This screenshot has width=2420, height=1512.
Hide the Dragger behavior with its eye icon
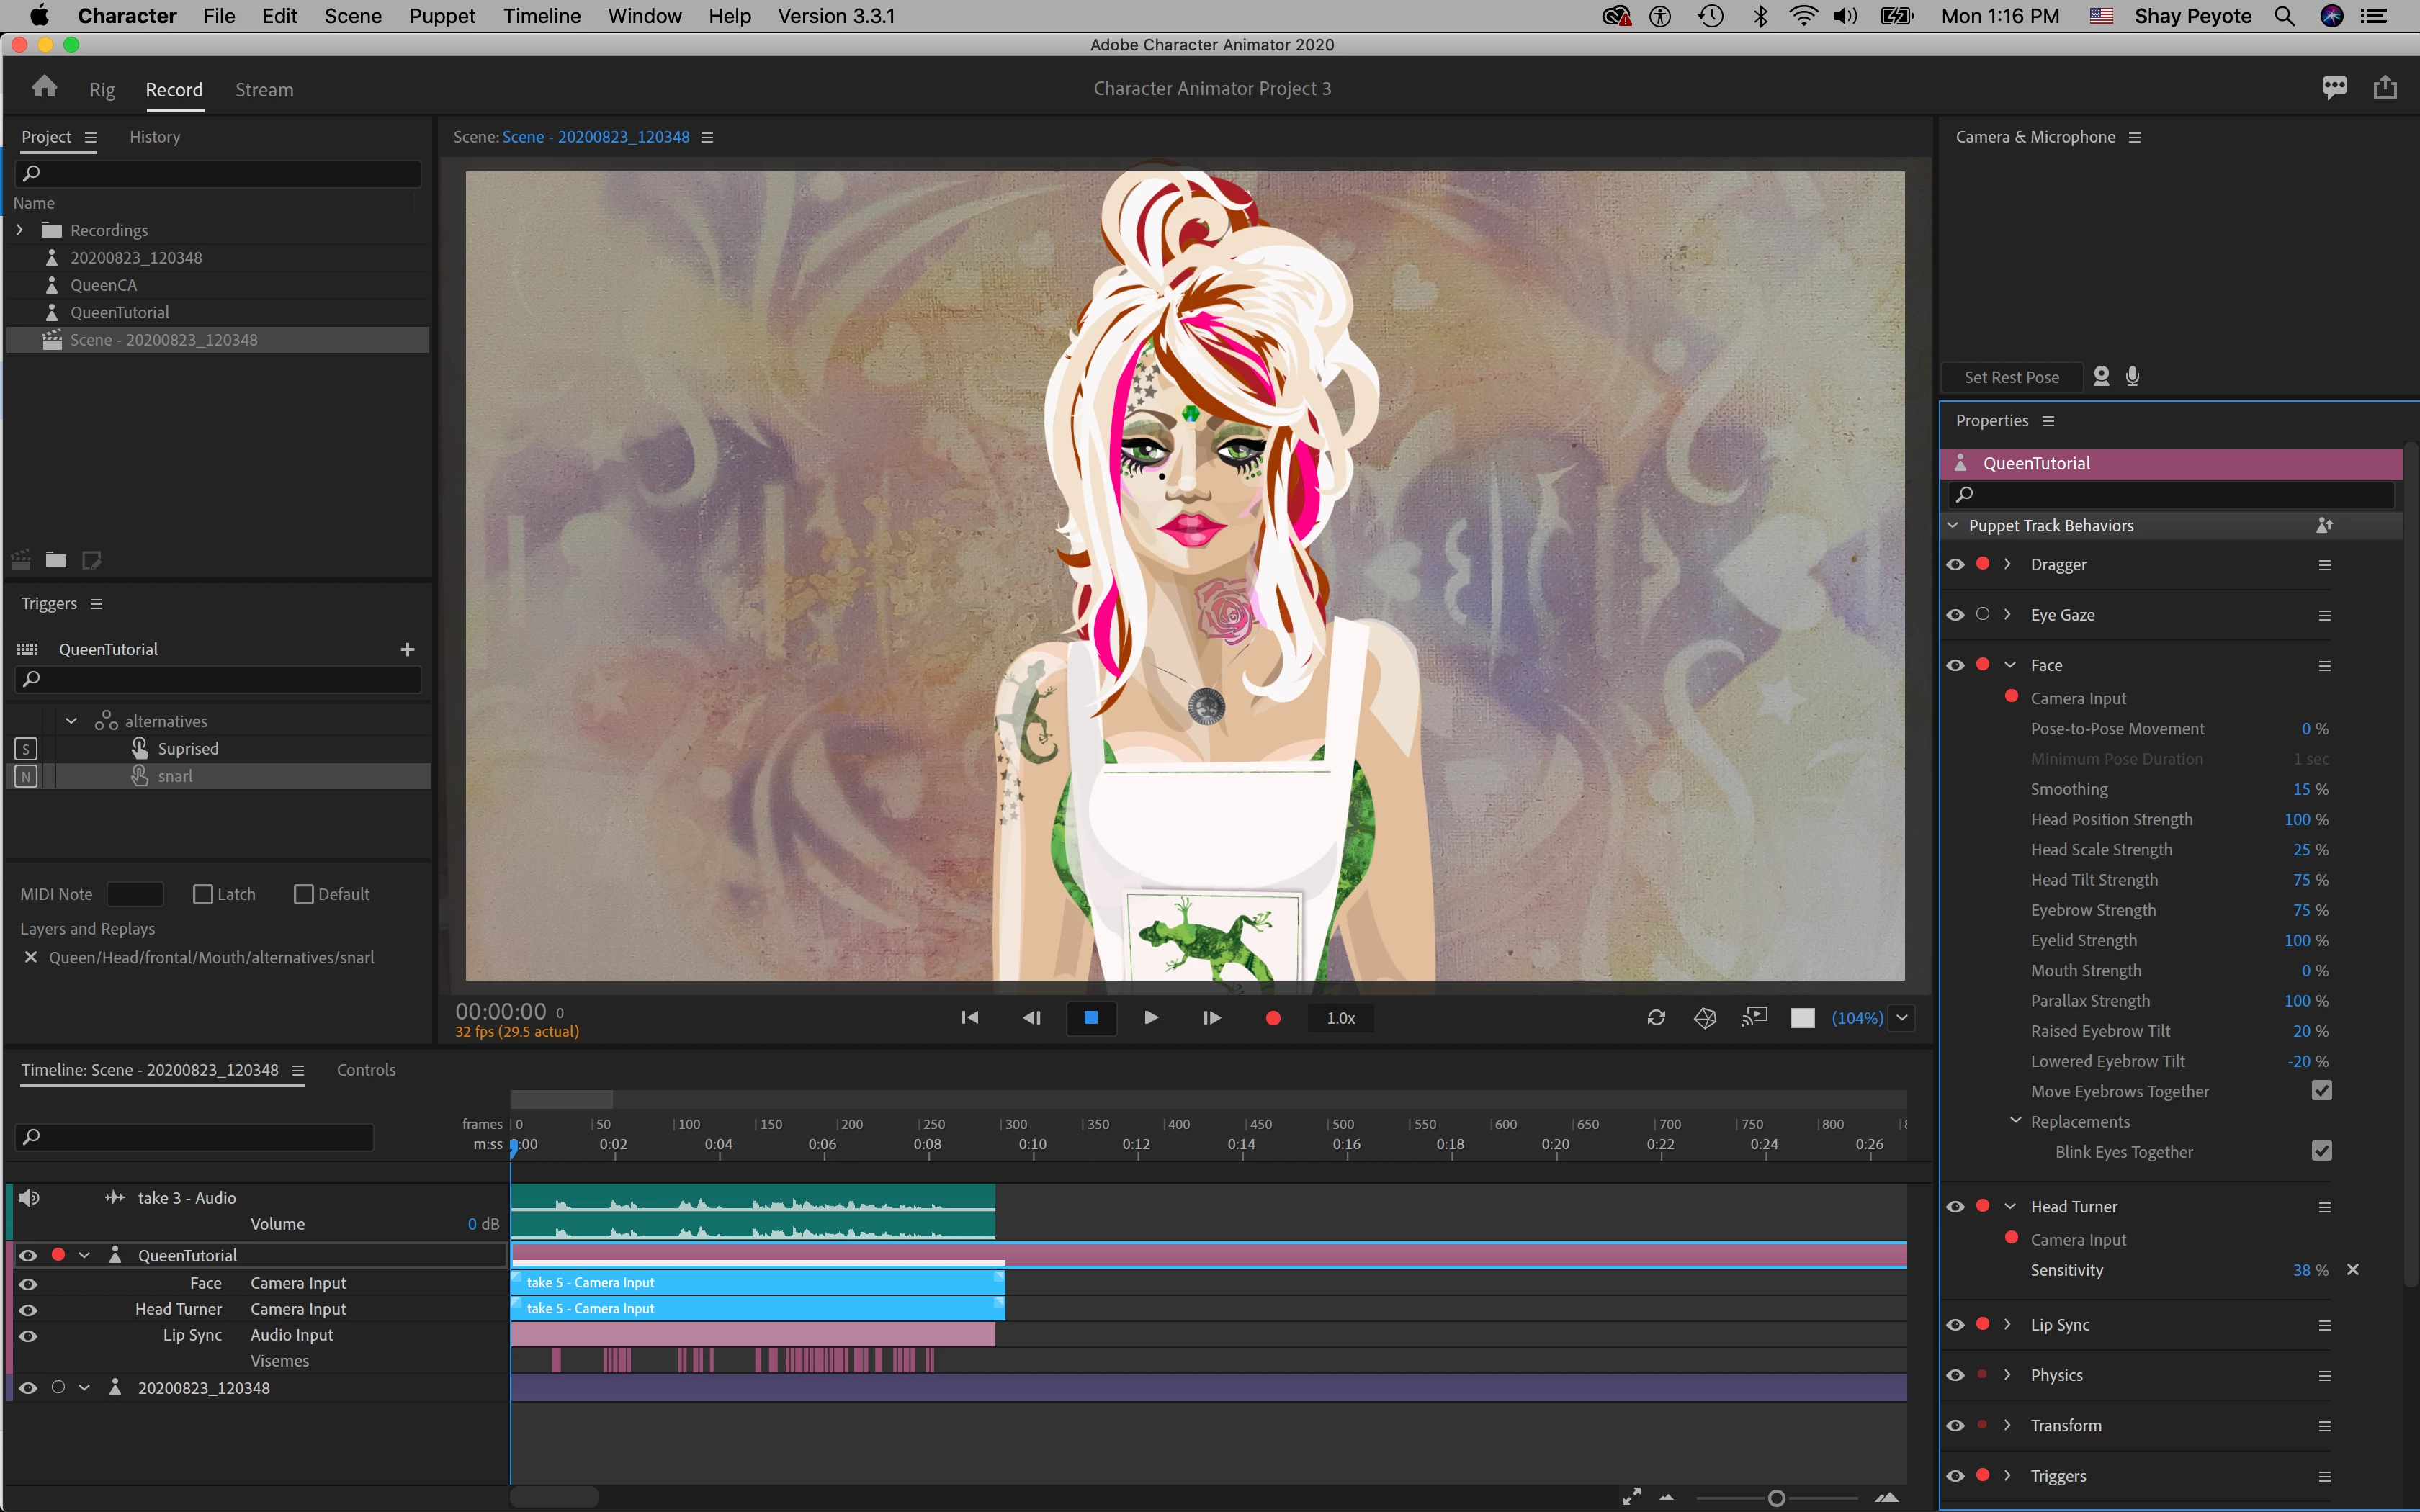tap(1955, 565)
